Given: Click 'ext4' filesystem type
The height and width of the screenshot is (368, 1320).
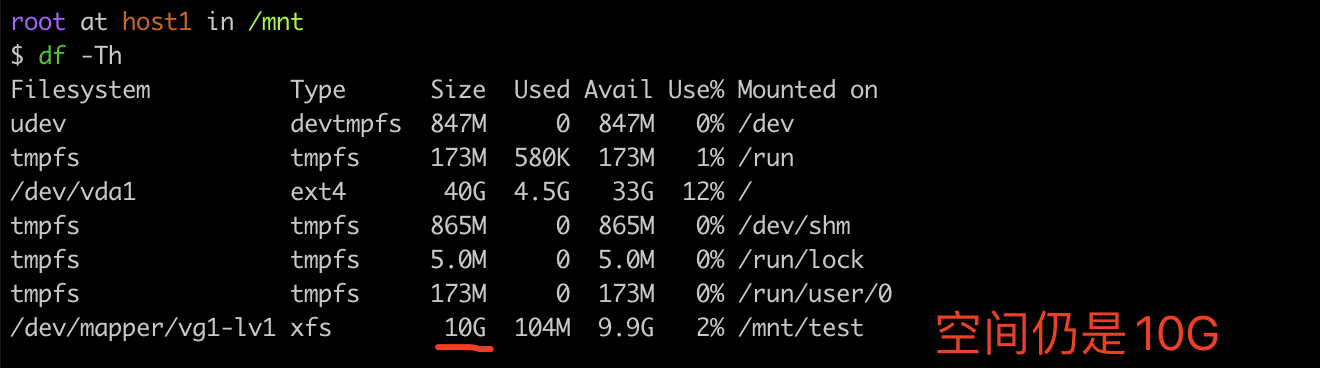Looking at the screenshot, I should [318, 192].
